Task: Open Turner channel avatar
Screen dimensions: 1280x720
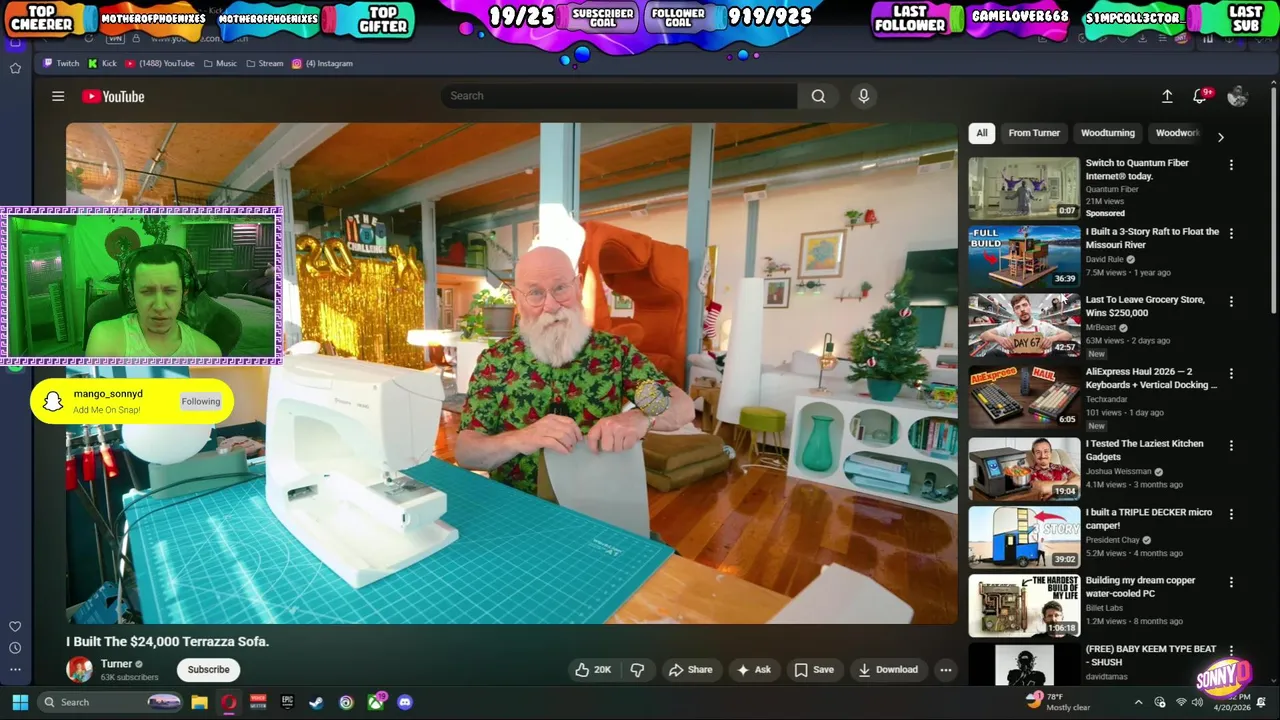Action: click(79, 669)
